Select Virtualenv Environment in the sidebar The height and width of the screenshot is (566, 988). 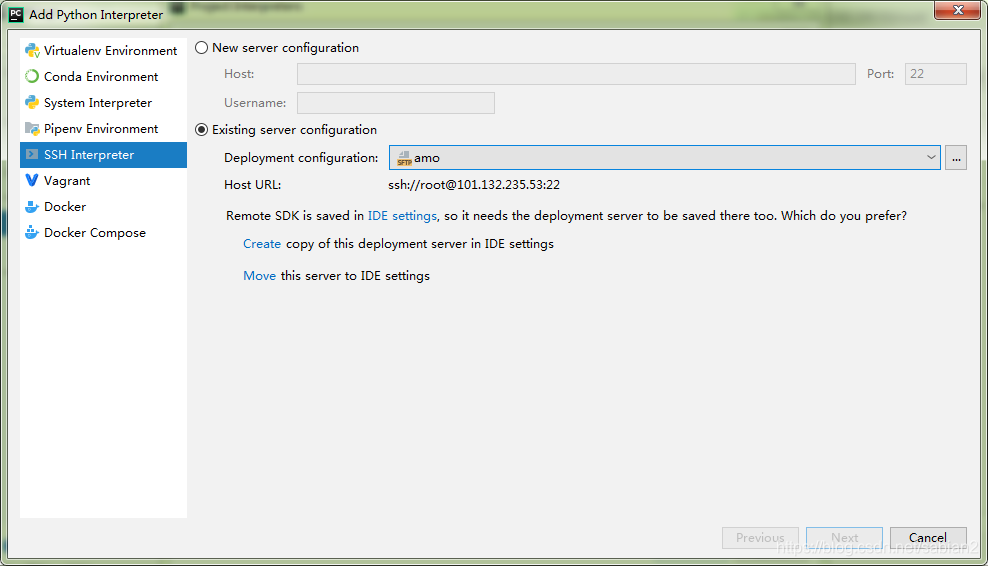(103, 50)
